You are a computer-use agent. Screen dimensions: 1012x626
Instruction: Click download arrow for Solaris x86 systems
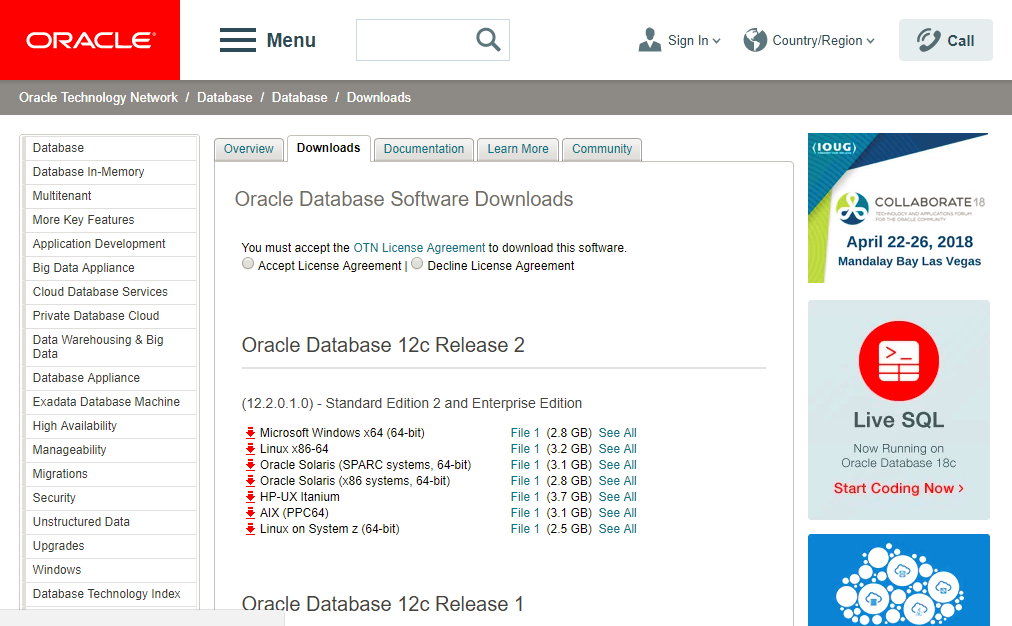(250, 481)
